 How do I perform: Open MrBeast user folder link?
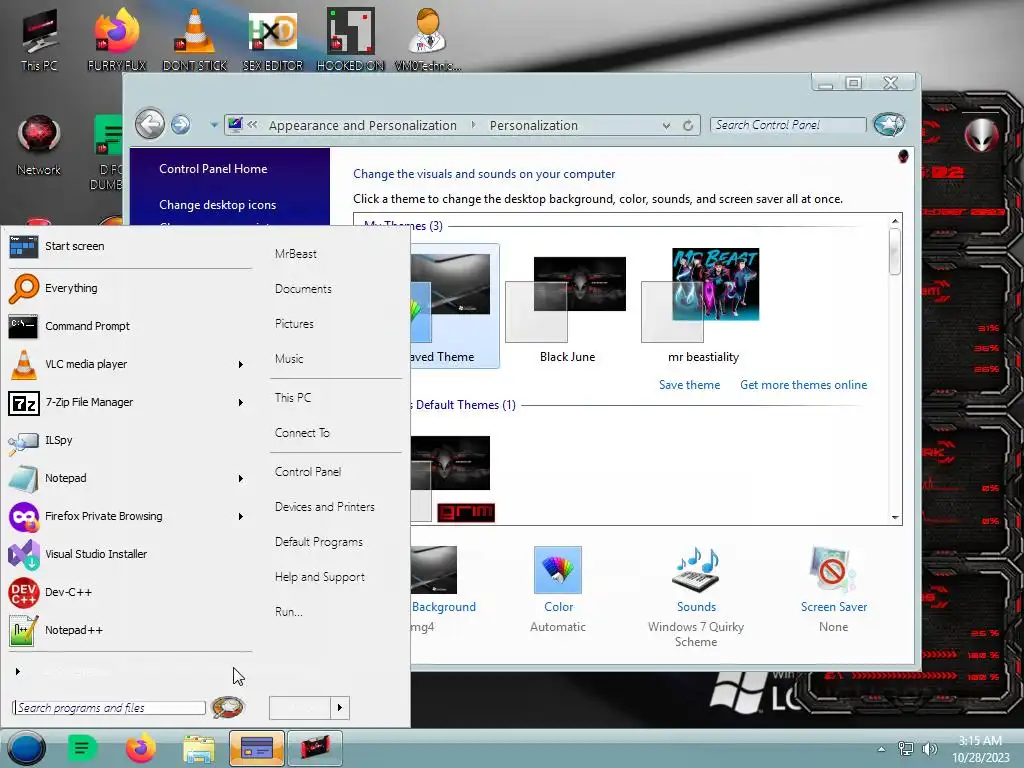pos(296,254)
